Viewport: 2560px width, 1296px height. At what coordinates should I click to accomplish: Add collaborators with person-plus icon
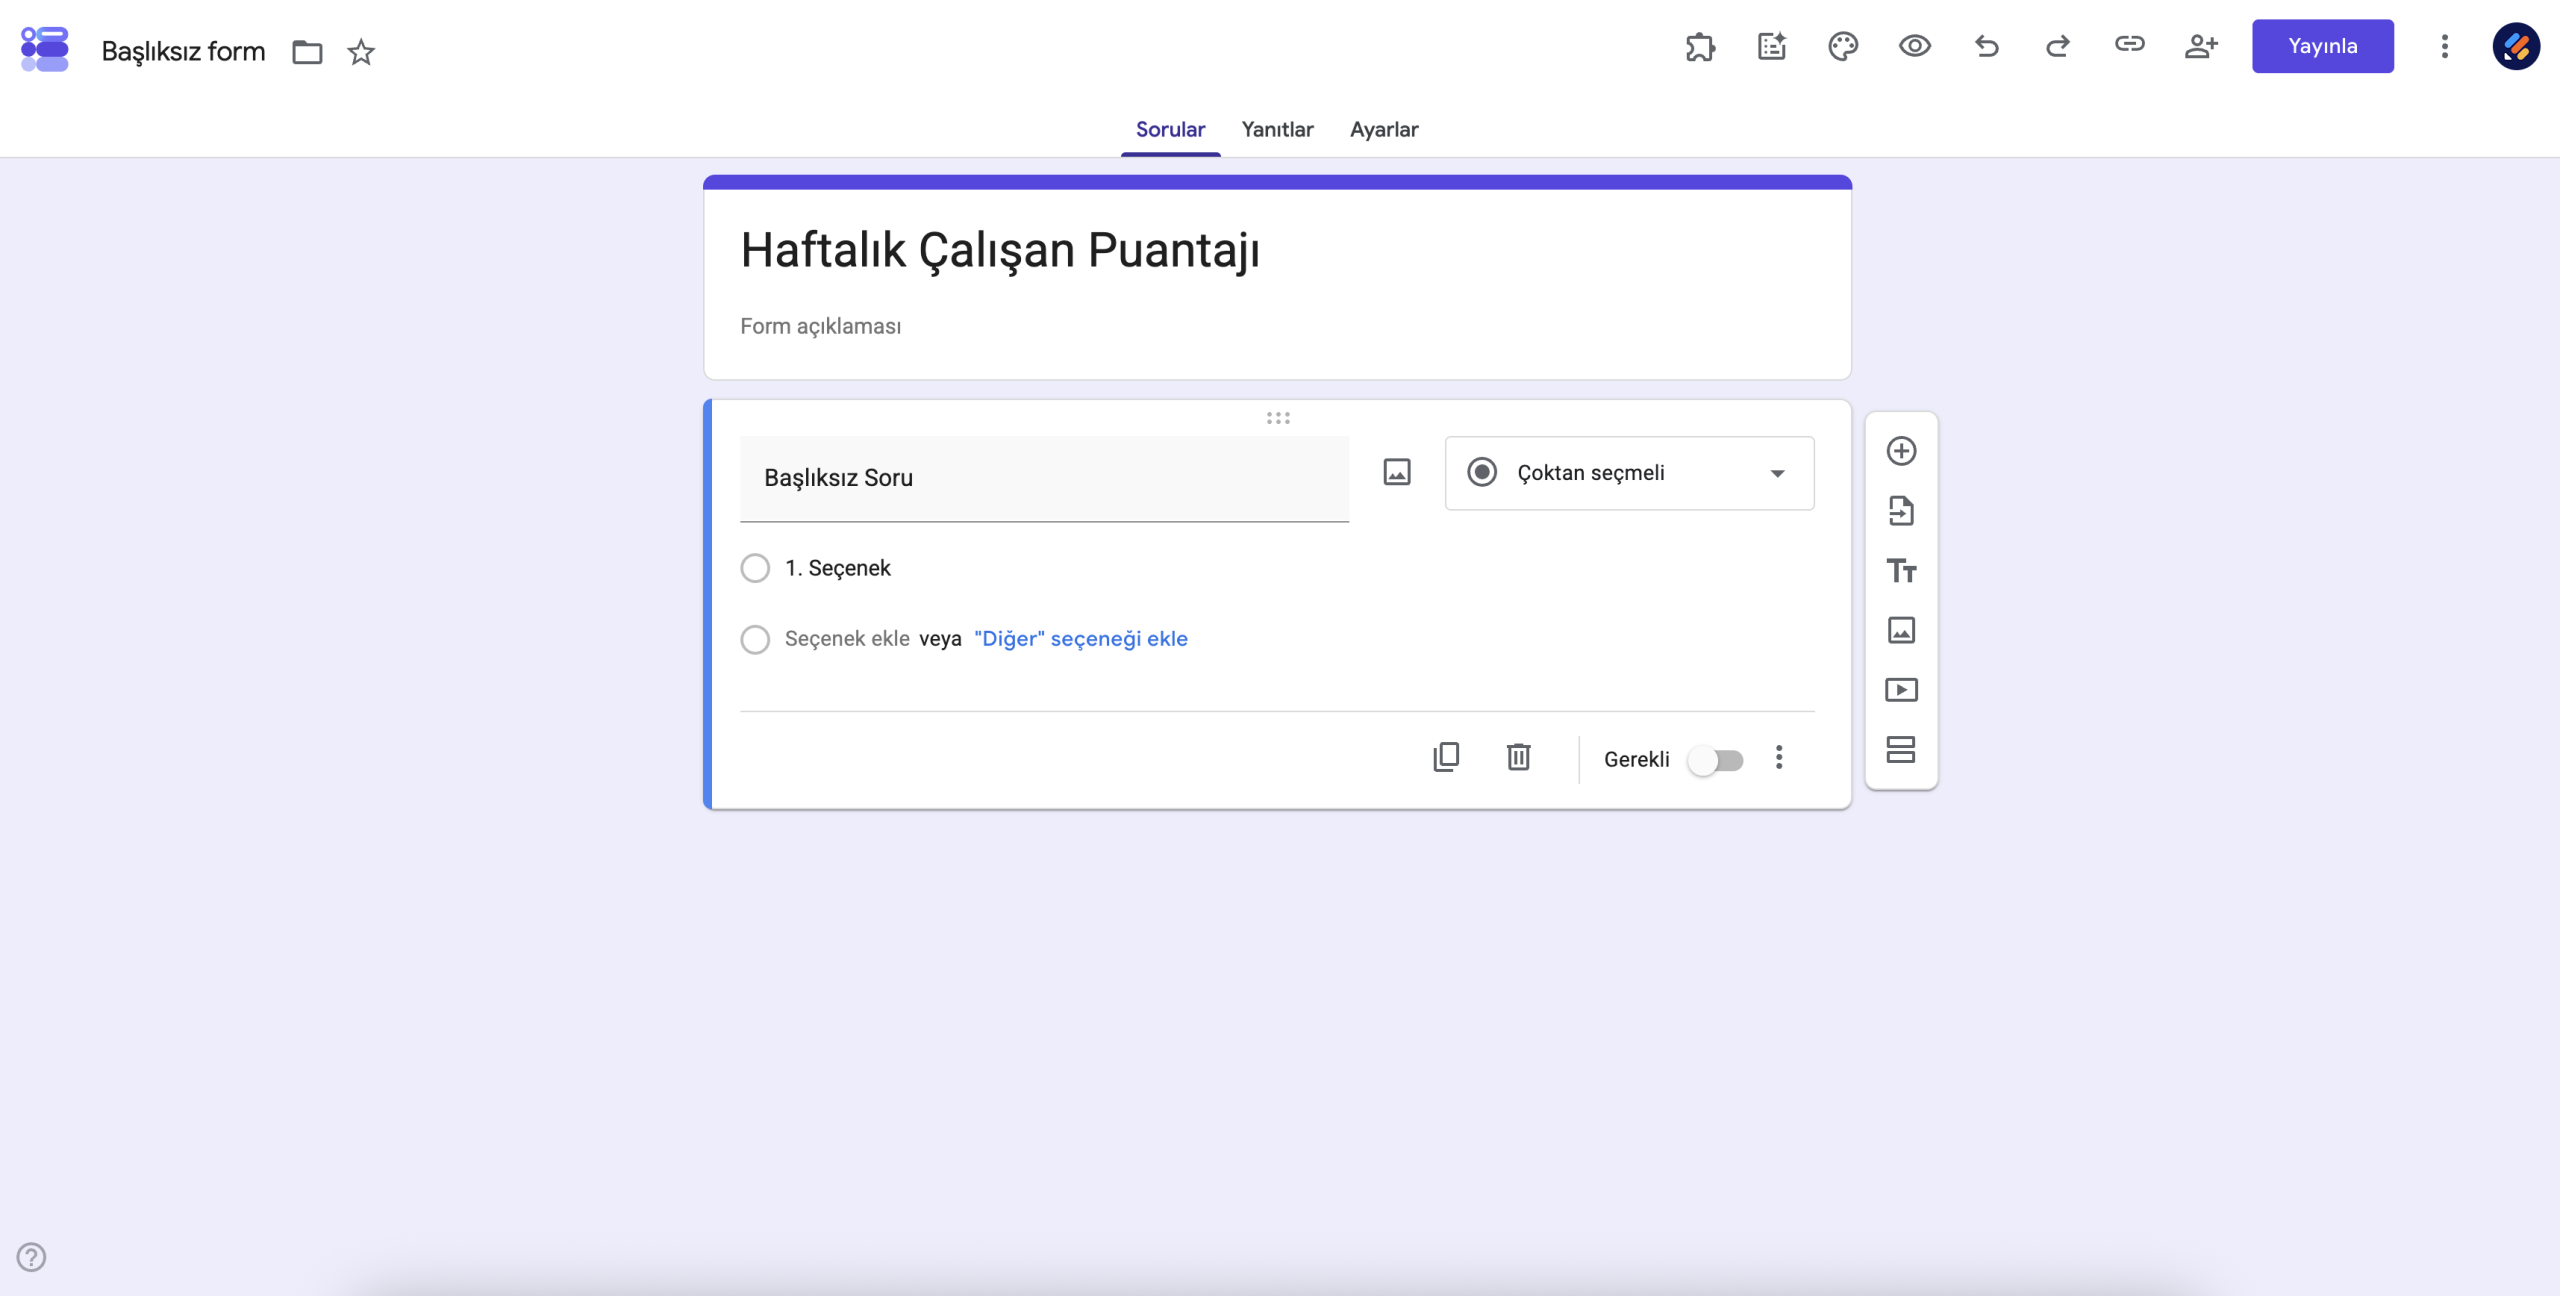tap(2201, 46)
